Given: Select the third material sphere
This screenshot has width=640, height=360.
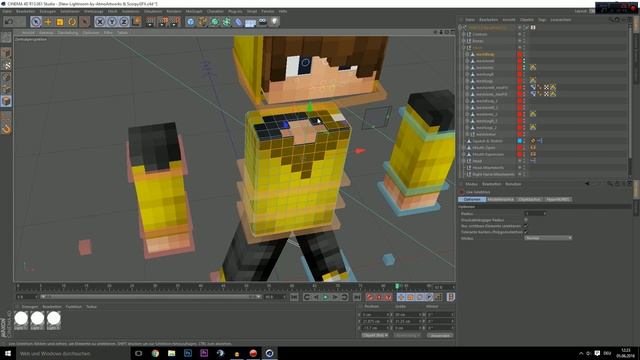Looking at the screenshot, I should pyautogui.click(x=53, y=319).
